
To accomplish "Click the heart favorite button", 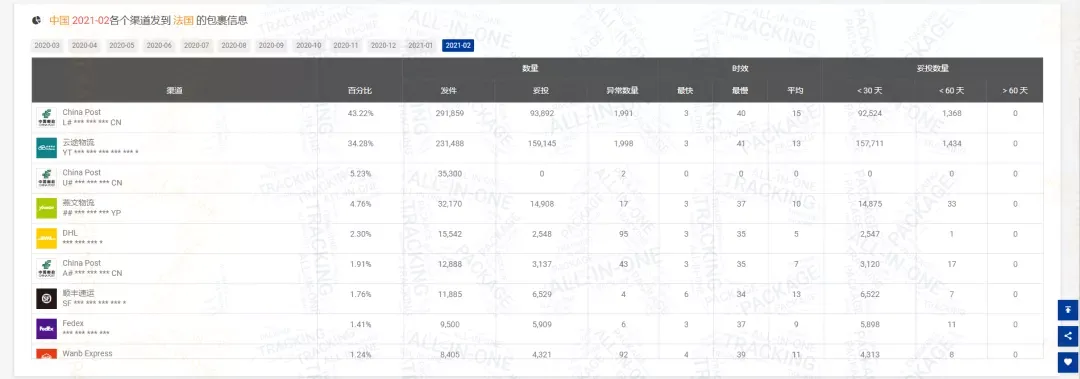I will tap(1068, 362).
